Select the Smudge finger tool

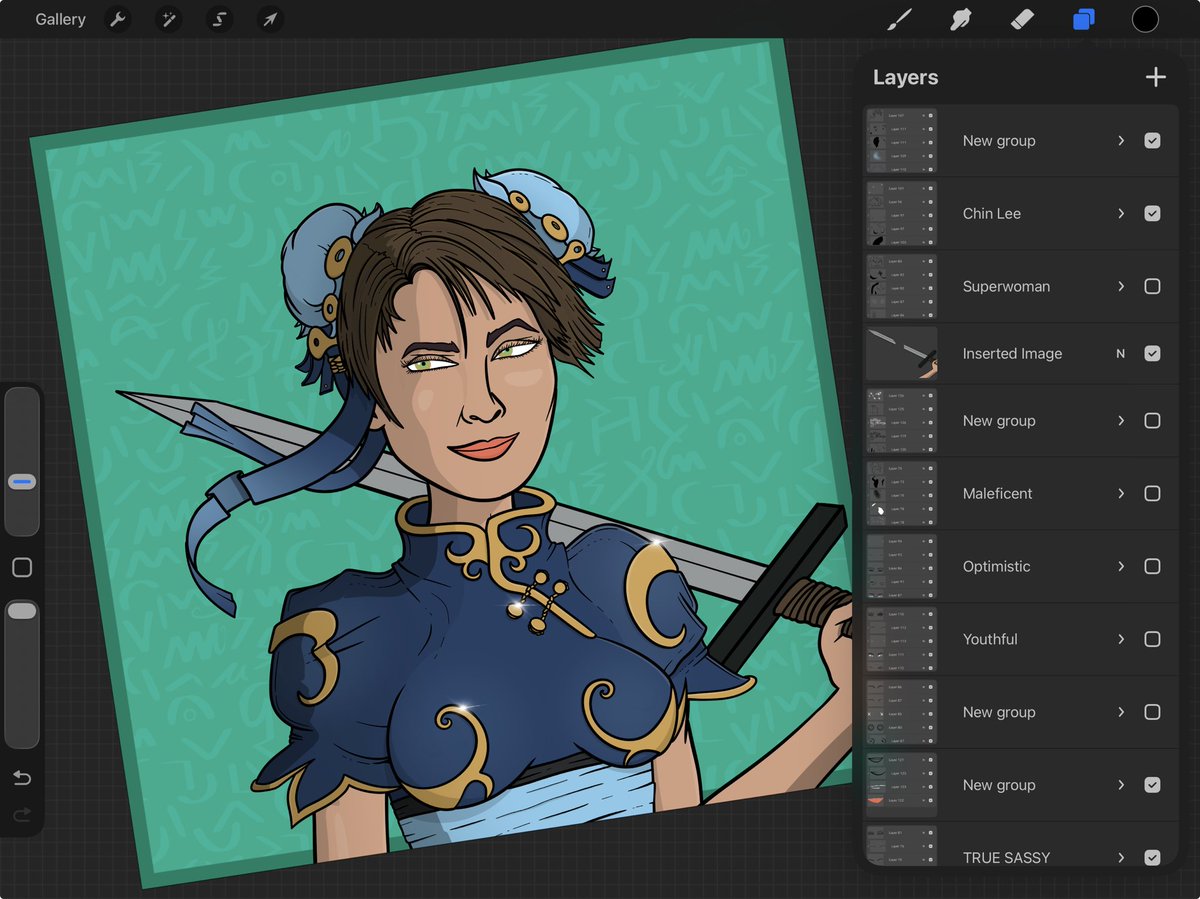[x=961, y=19]
